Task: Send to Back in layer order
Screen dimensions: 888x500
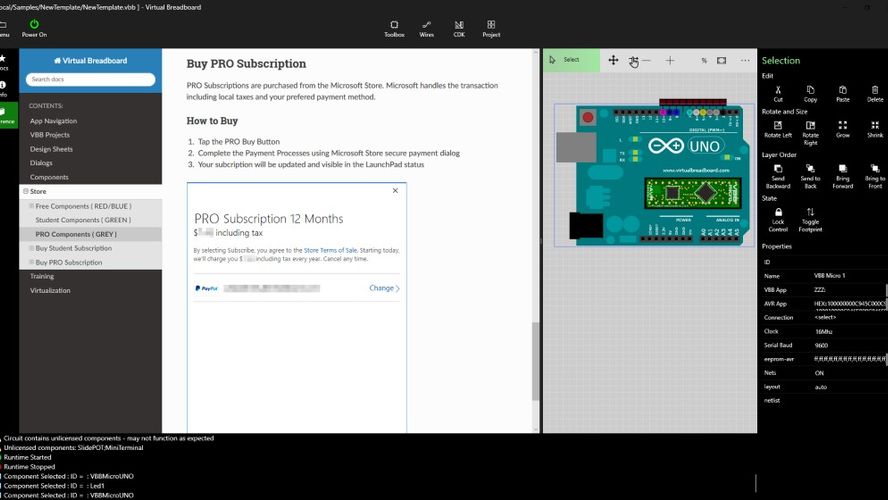Action: click(x=810, y=177)
